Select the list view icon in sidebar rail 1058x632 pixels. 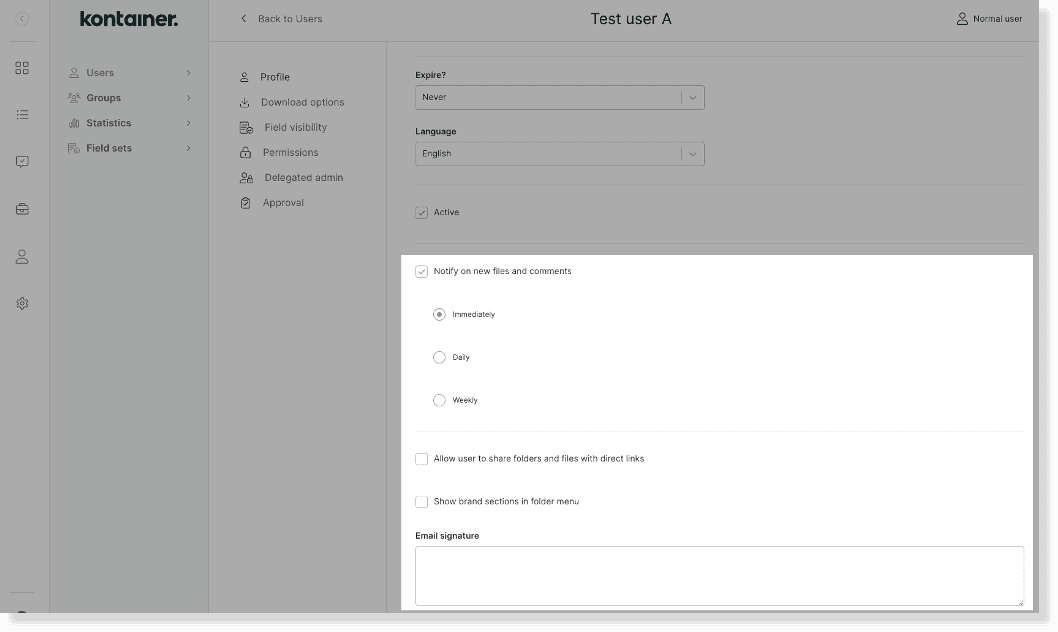[22, 114]
